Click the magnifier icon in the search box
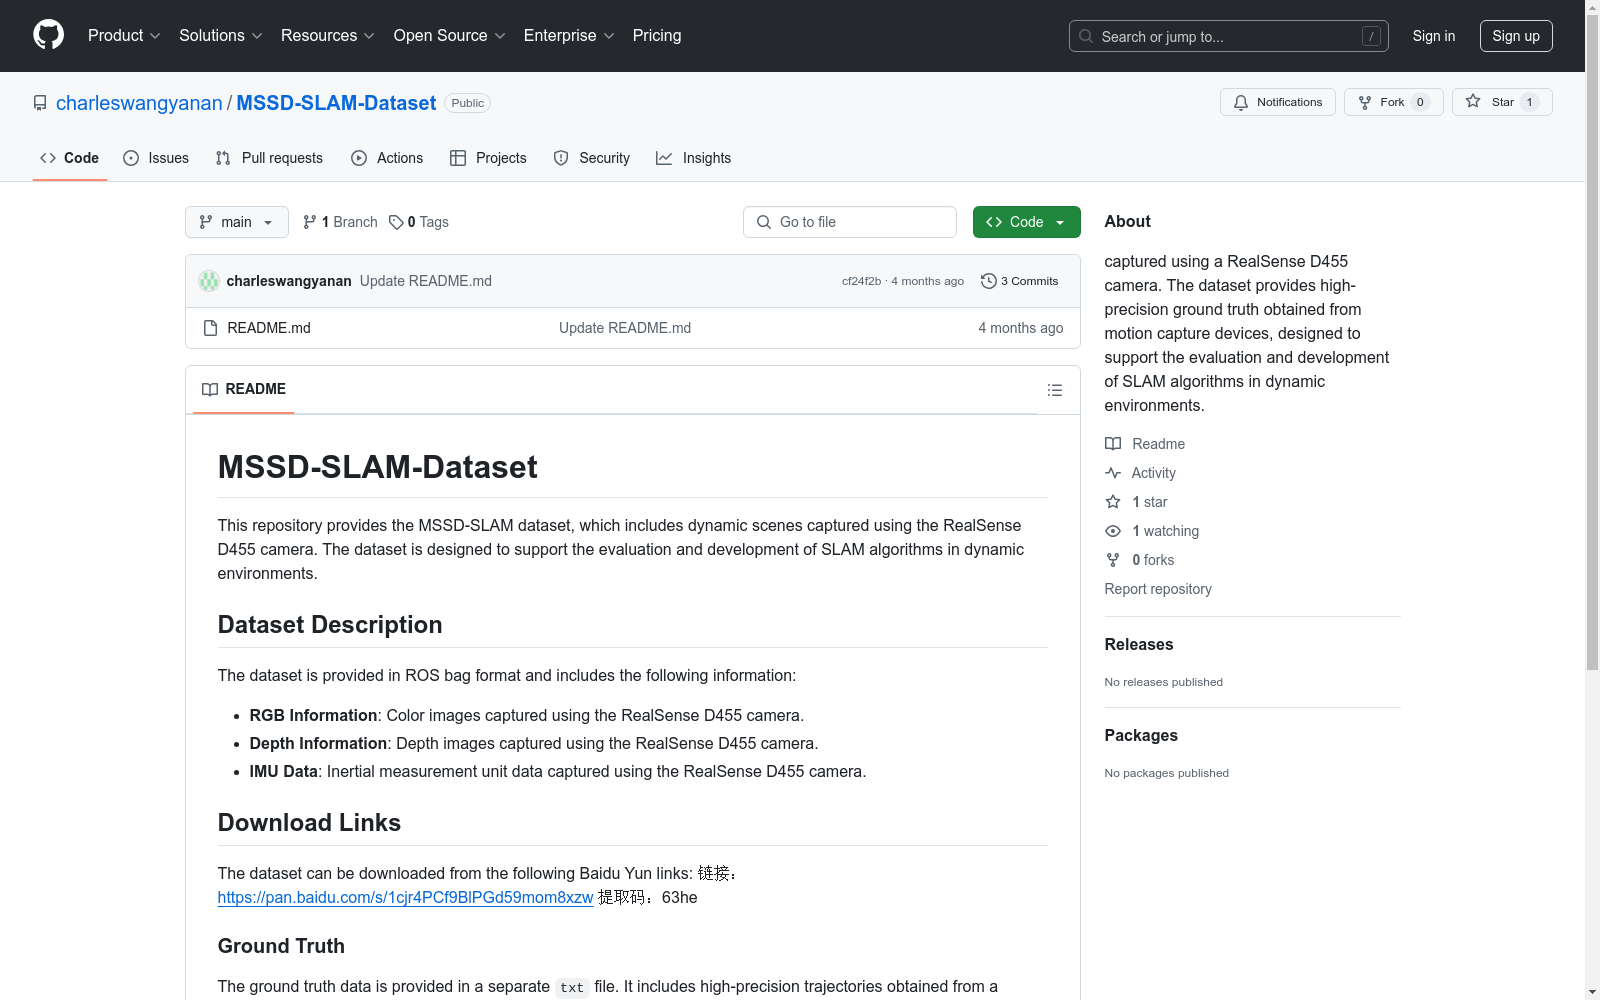Screen dimensions: 1600x1000 click(x=1086, y=36)
